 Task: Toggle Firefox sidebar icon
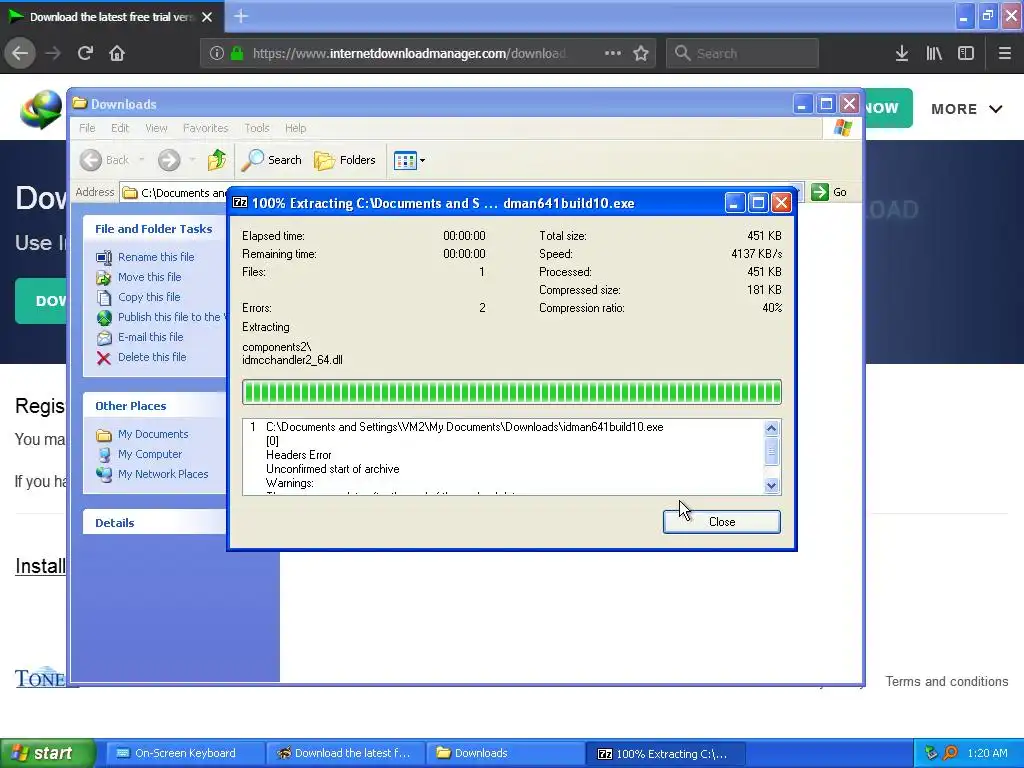966,53
